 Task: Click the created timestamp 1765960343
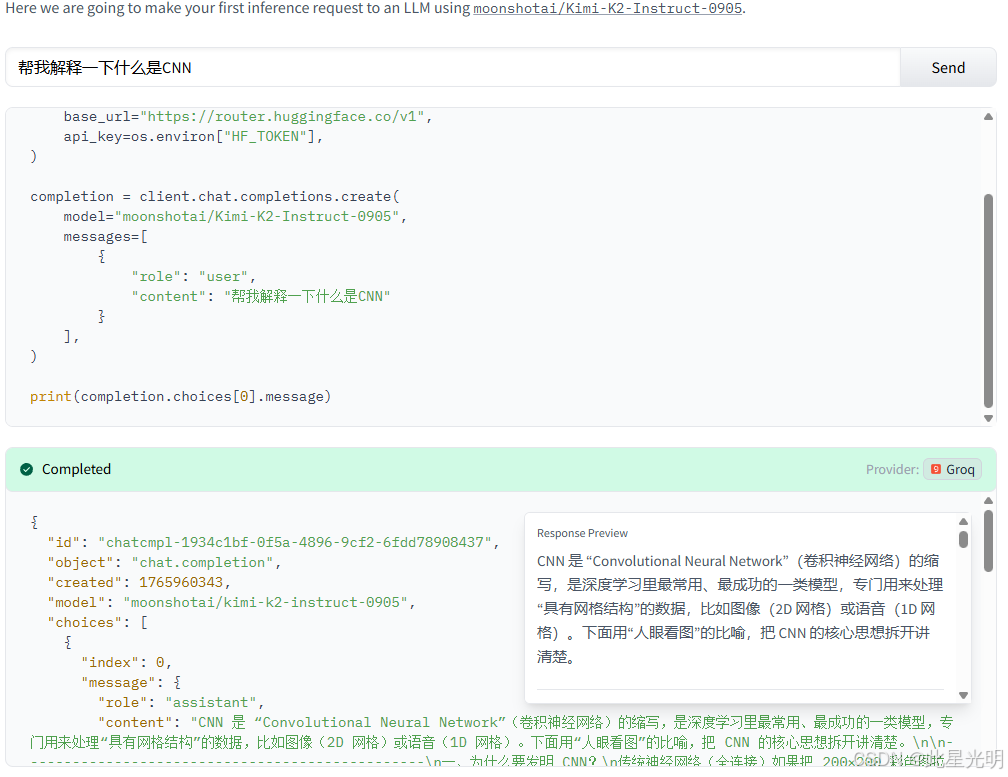[x=181, y=582]
